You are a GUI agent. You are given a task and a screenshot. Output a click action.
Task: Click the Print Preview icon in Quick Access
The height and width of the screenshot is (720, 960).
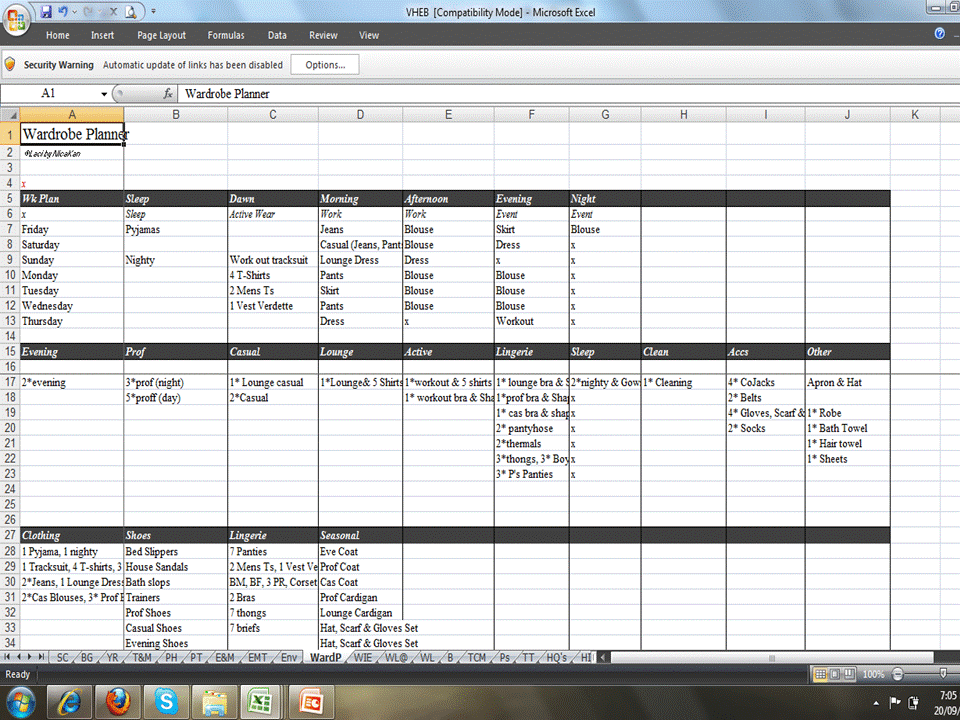(x=130, y=12)
